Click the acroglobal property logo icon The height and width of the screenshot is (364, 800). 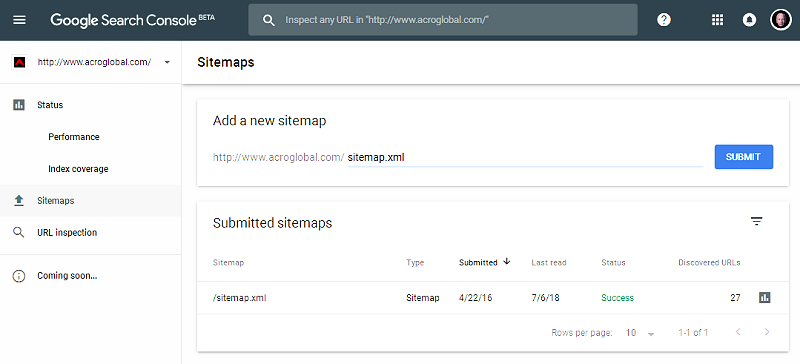pos(19,62)
